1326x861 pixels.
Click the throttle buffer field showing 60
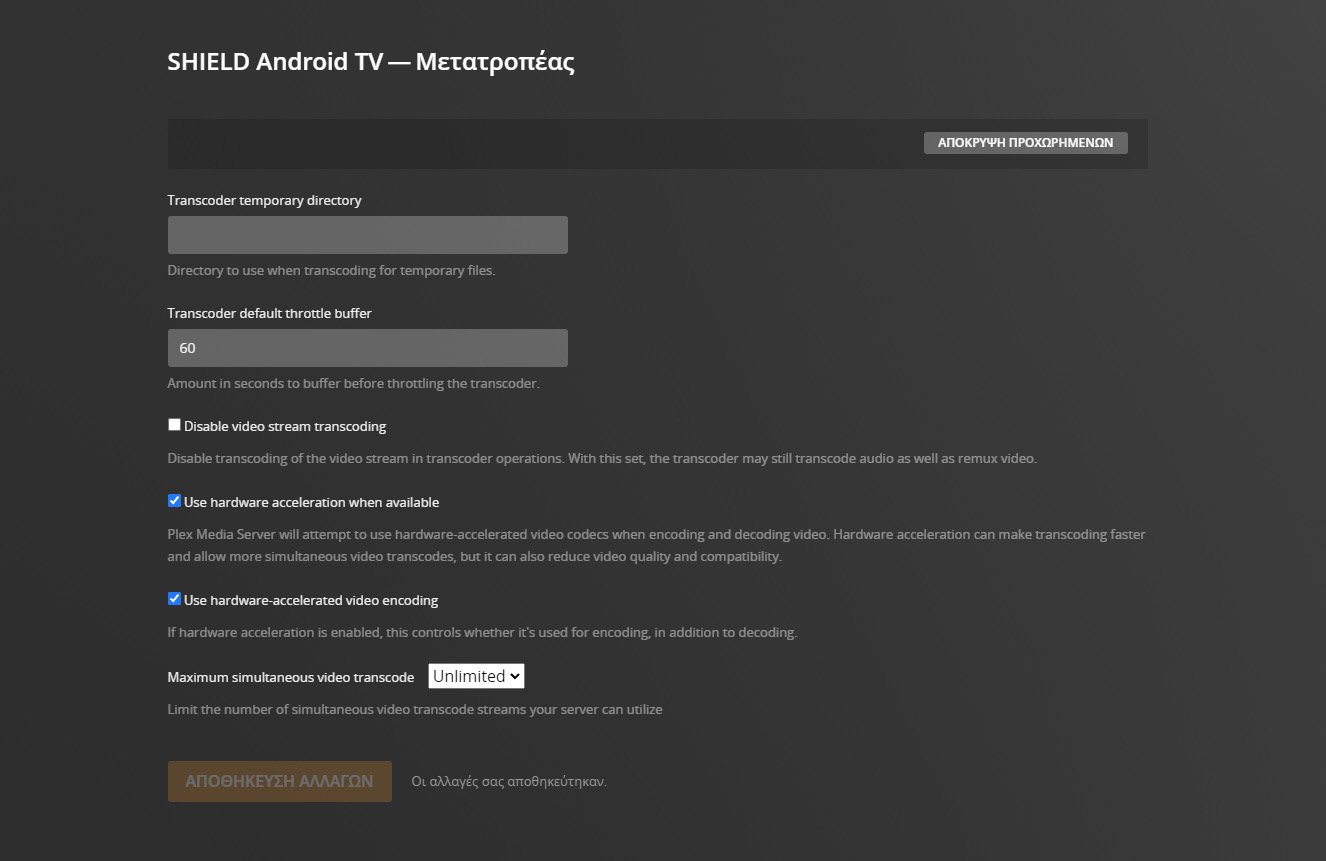coord(367,348)
